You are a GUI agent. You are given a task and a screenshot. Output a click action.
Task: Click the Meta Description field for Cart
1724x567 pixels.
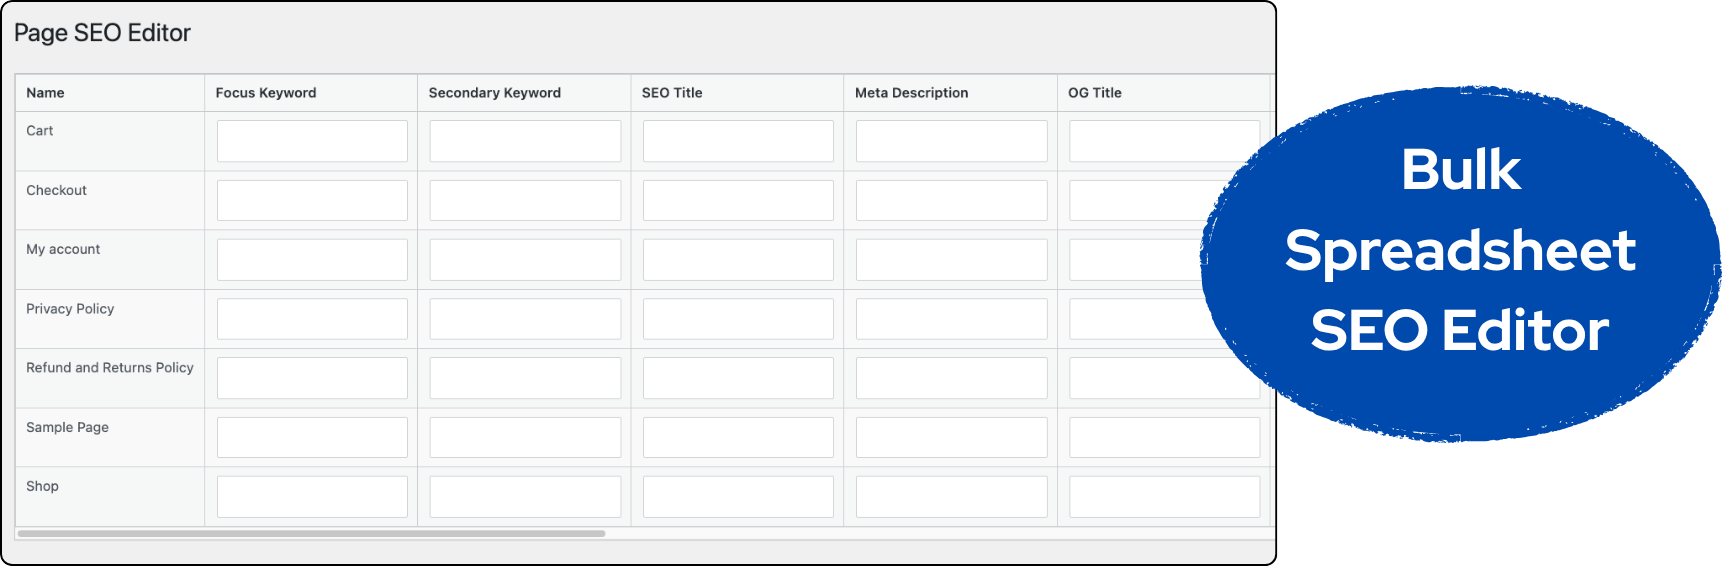951,141
